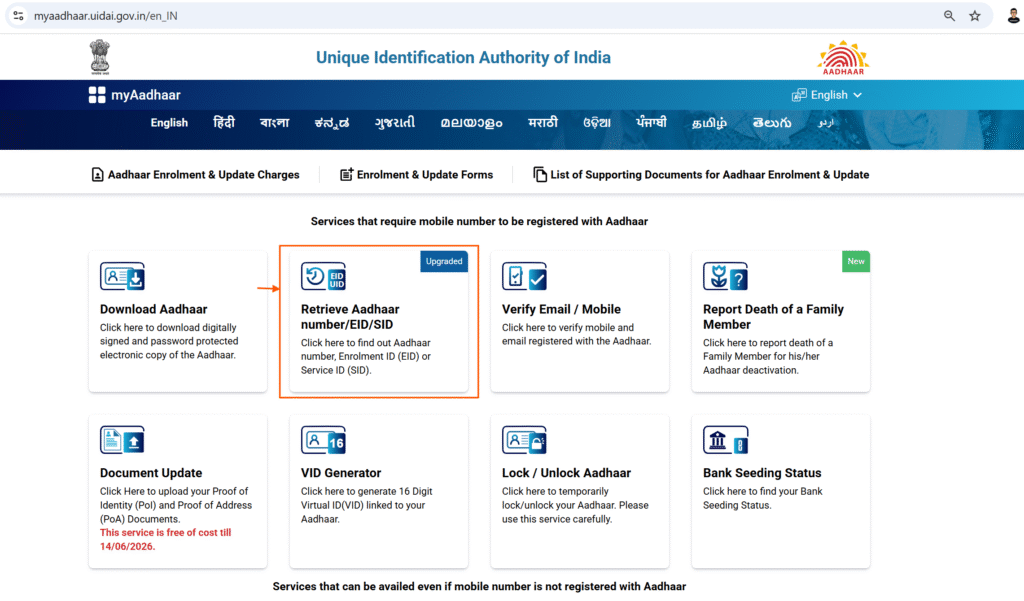Bookmark this page with the star icon

click(975, 16)
